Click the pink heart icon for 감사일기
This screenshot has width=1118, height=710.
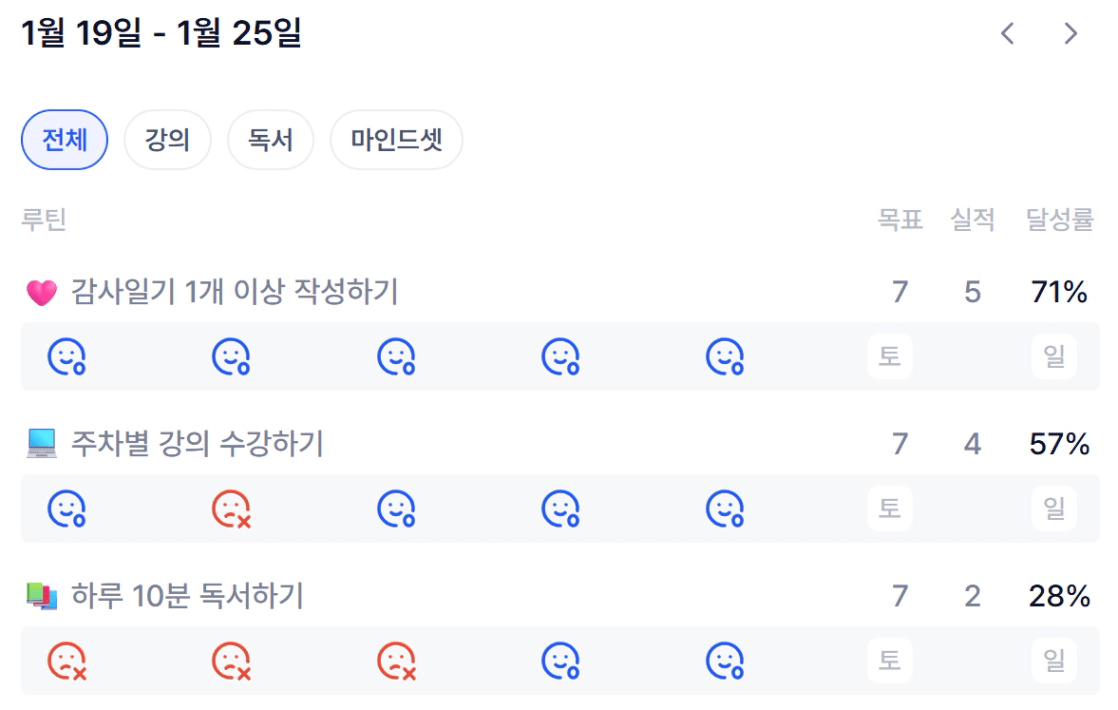41,293
